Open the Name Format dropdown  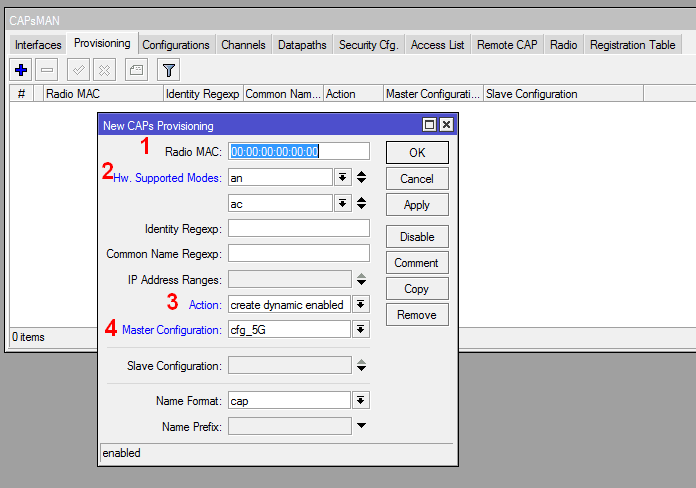[361, 400]
